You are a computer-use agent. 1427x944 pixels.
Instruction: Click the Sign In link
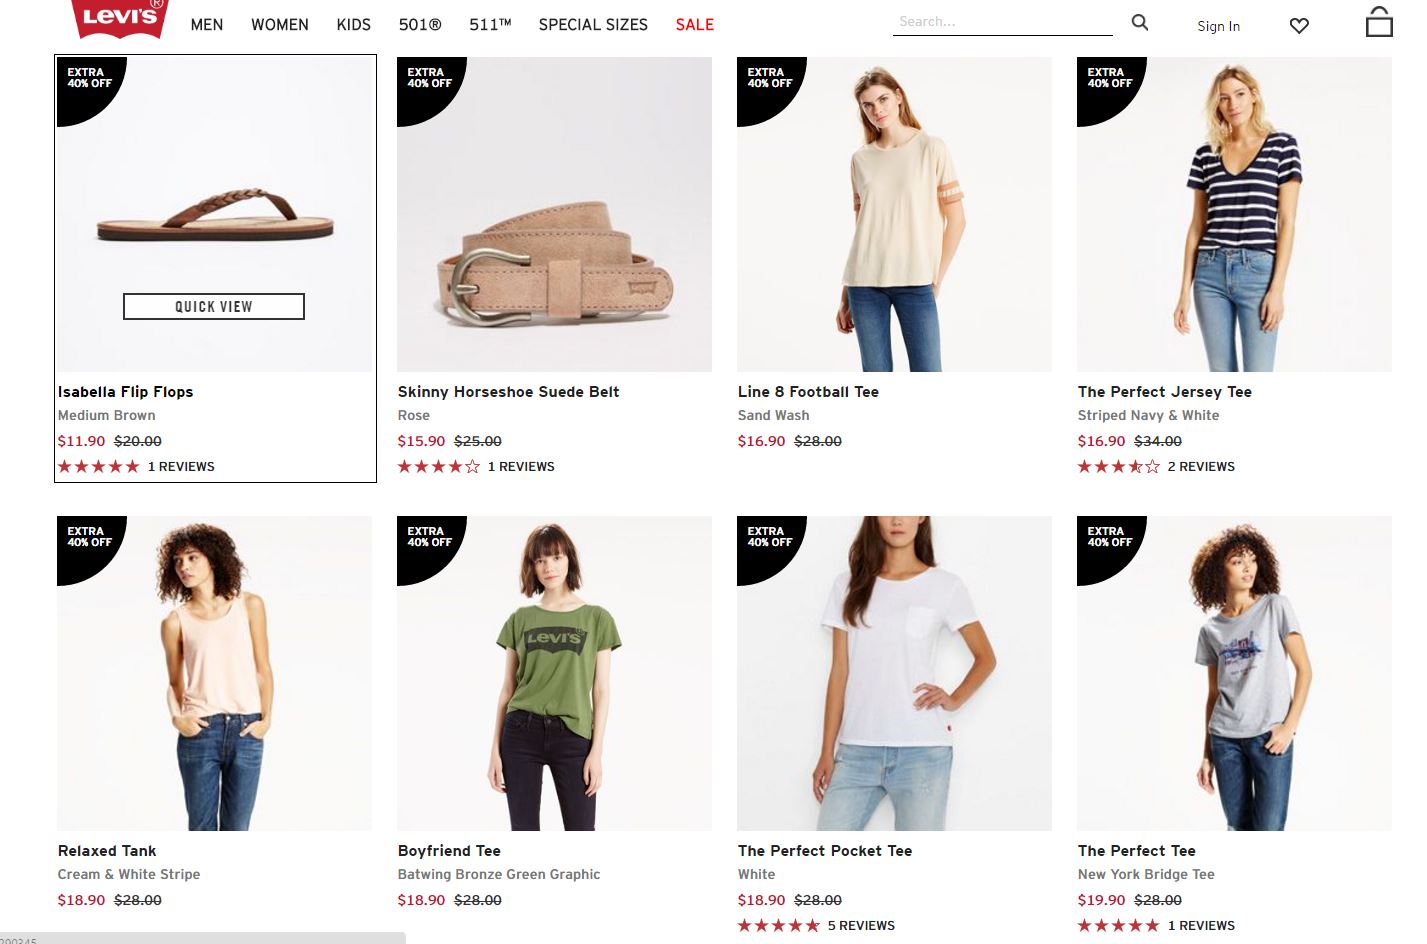pos(1218,27)
